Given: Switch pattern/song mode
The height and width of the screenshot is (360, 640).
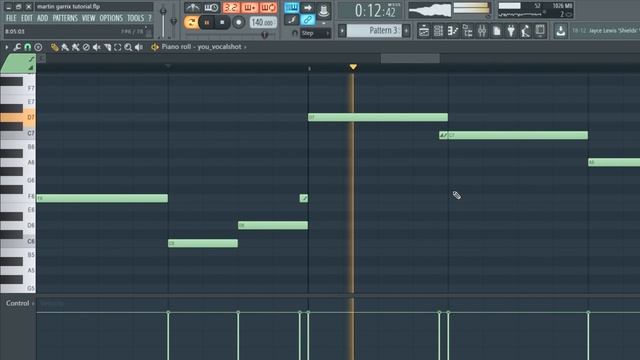Looking at the screenshot, I should click(191, 22).
